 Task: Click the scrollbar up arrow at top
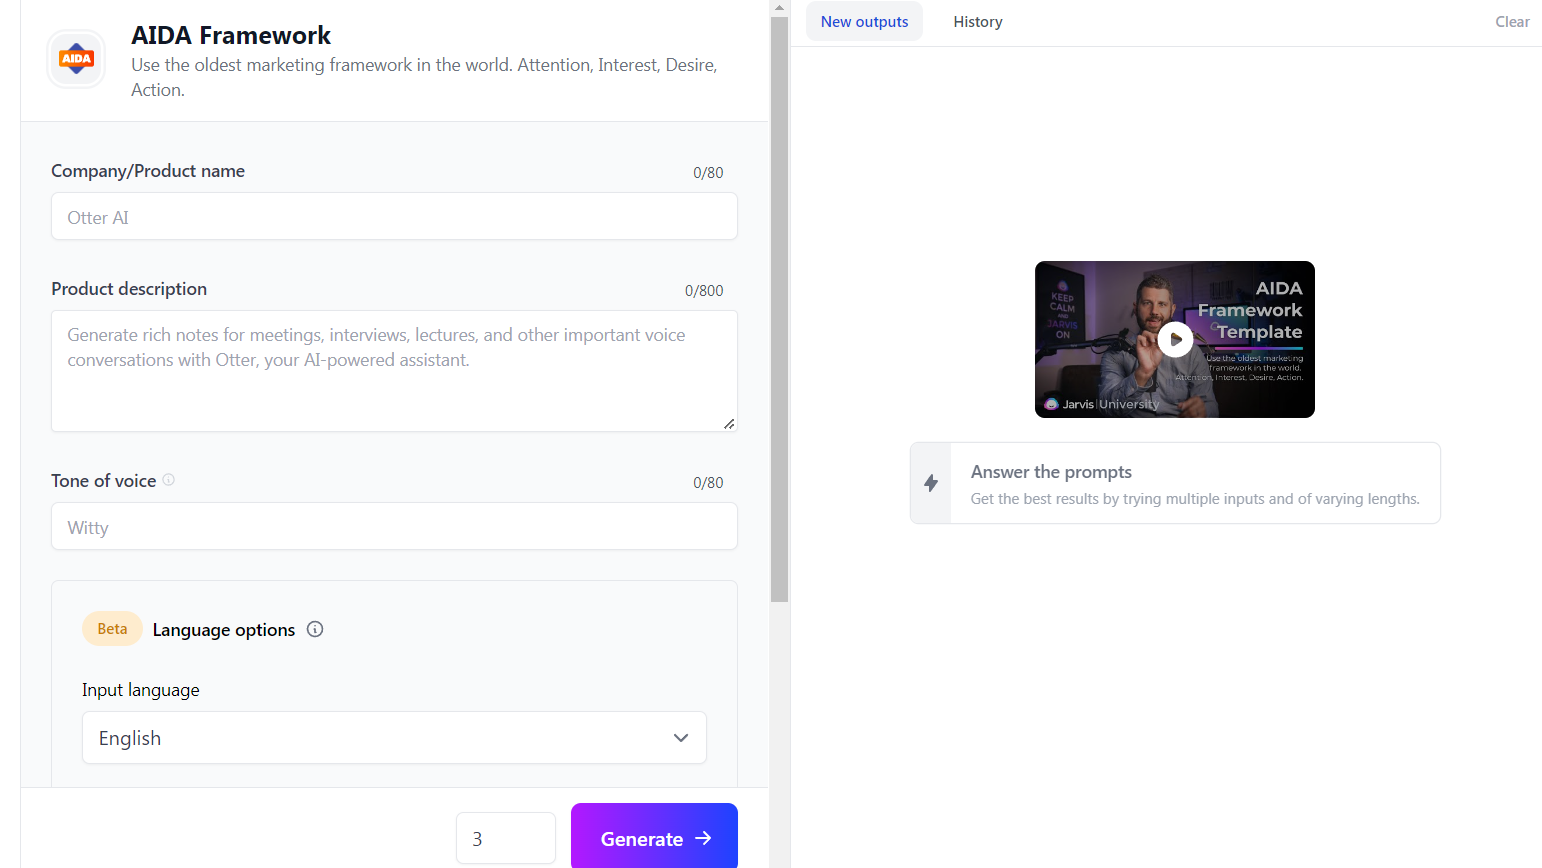click(x=779, y=7)
